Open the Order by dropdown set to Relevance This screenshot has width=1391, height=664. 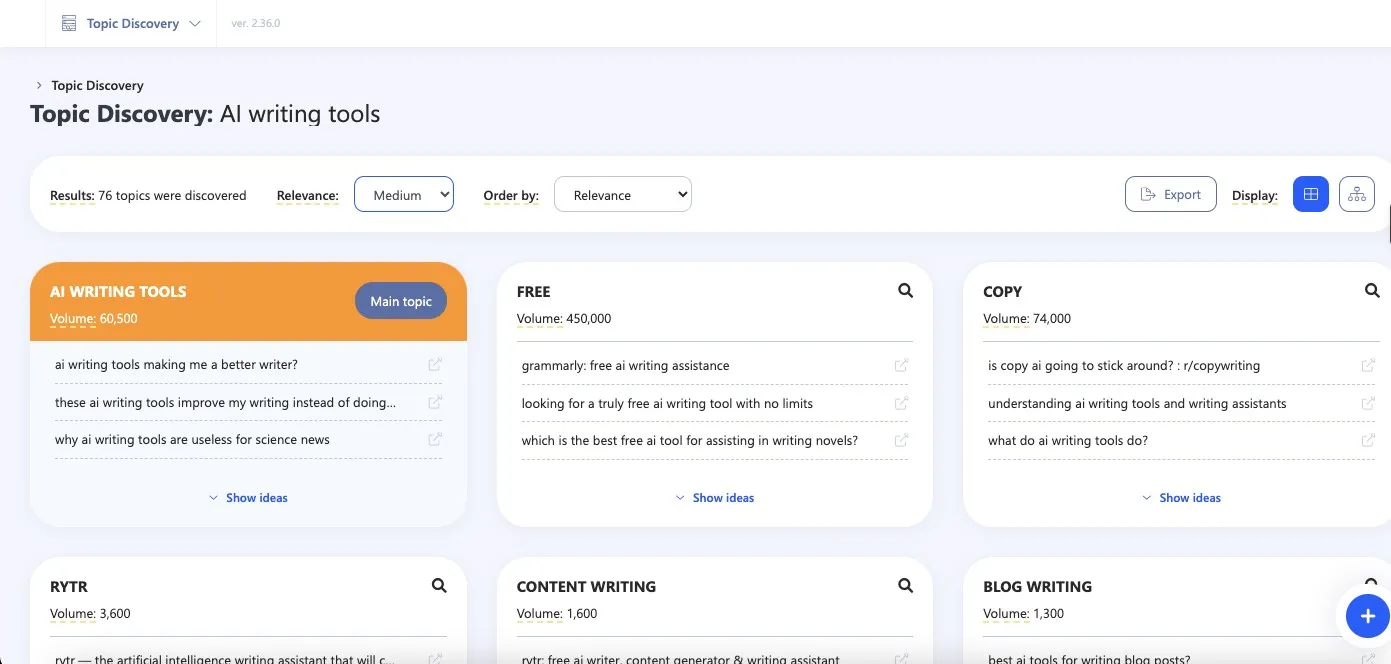(x=623, y=195)
